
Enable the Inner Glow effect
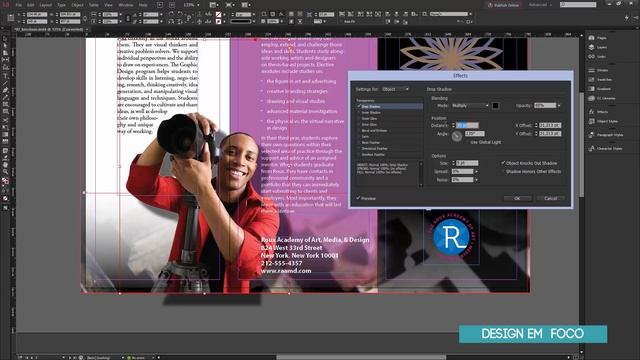pos(359,124)
